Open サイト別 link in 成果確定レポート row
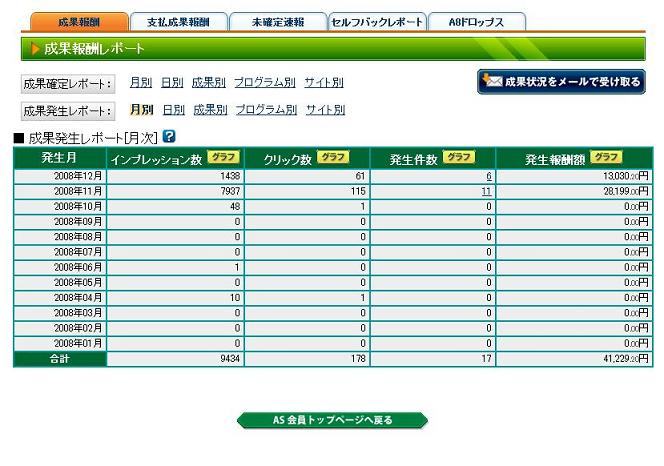The image size is (664, 466). 324,82
